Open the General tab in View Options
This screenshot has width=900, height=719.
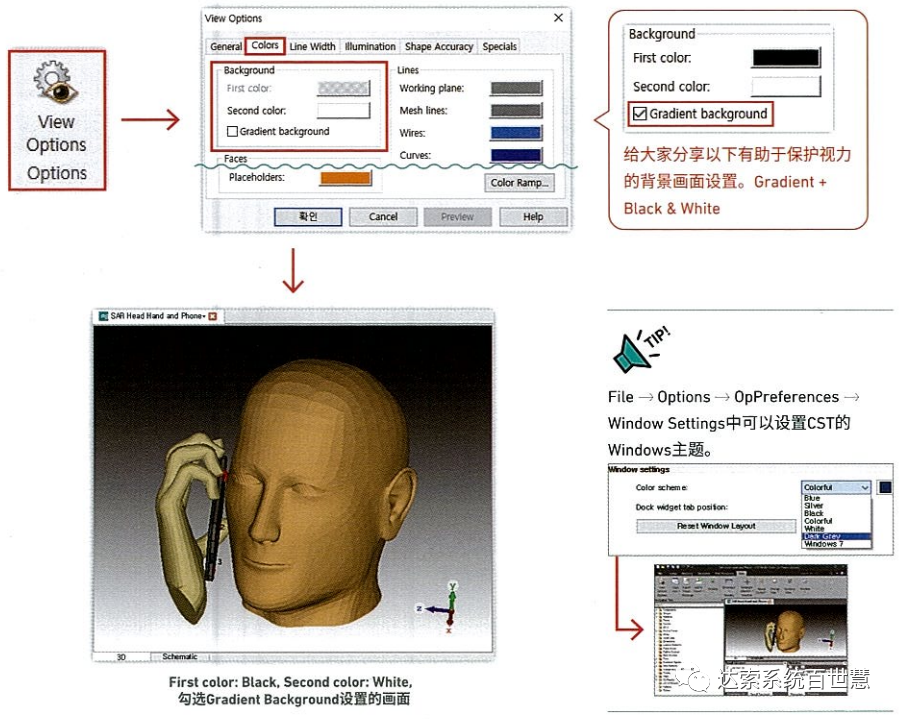226,46
